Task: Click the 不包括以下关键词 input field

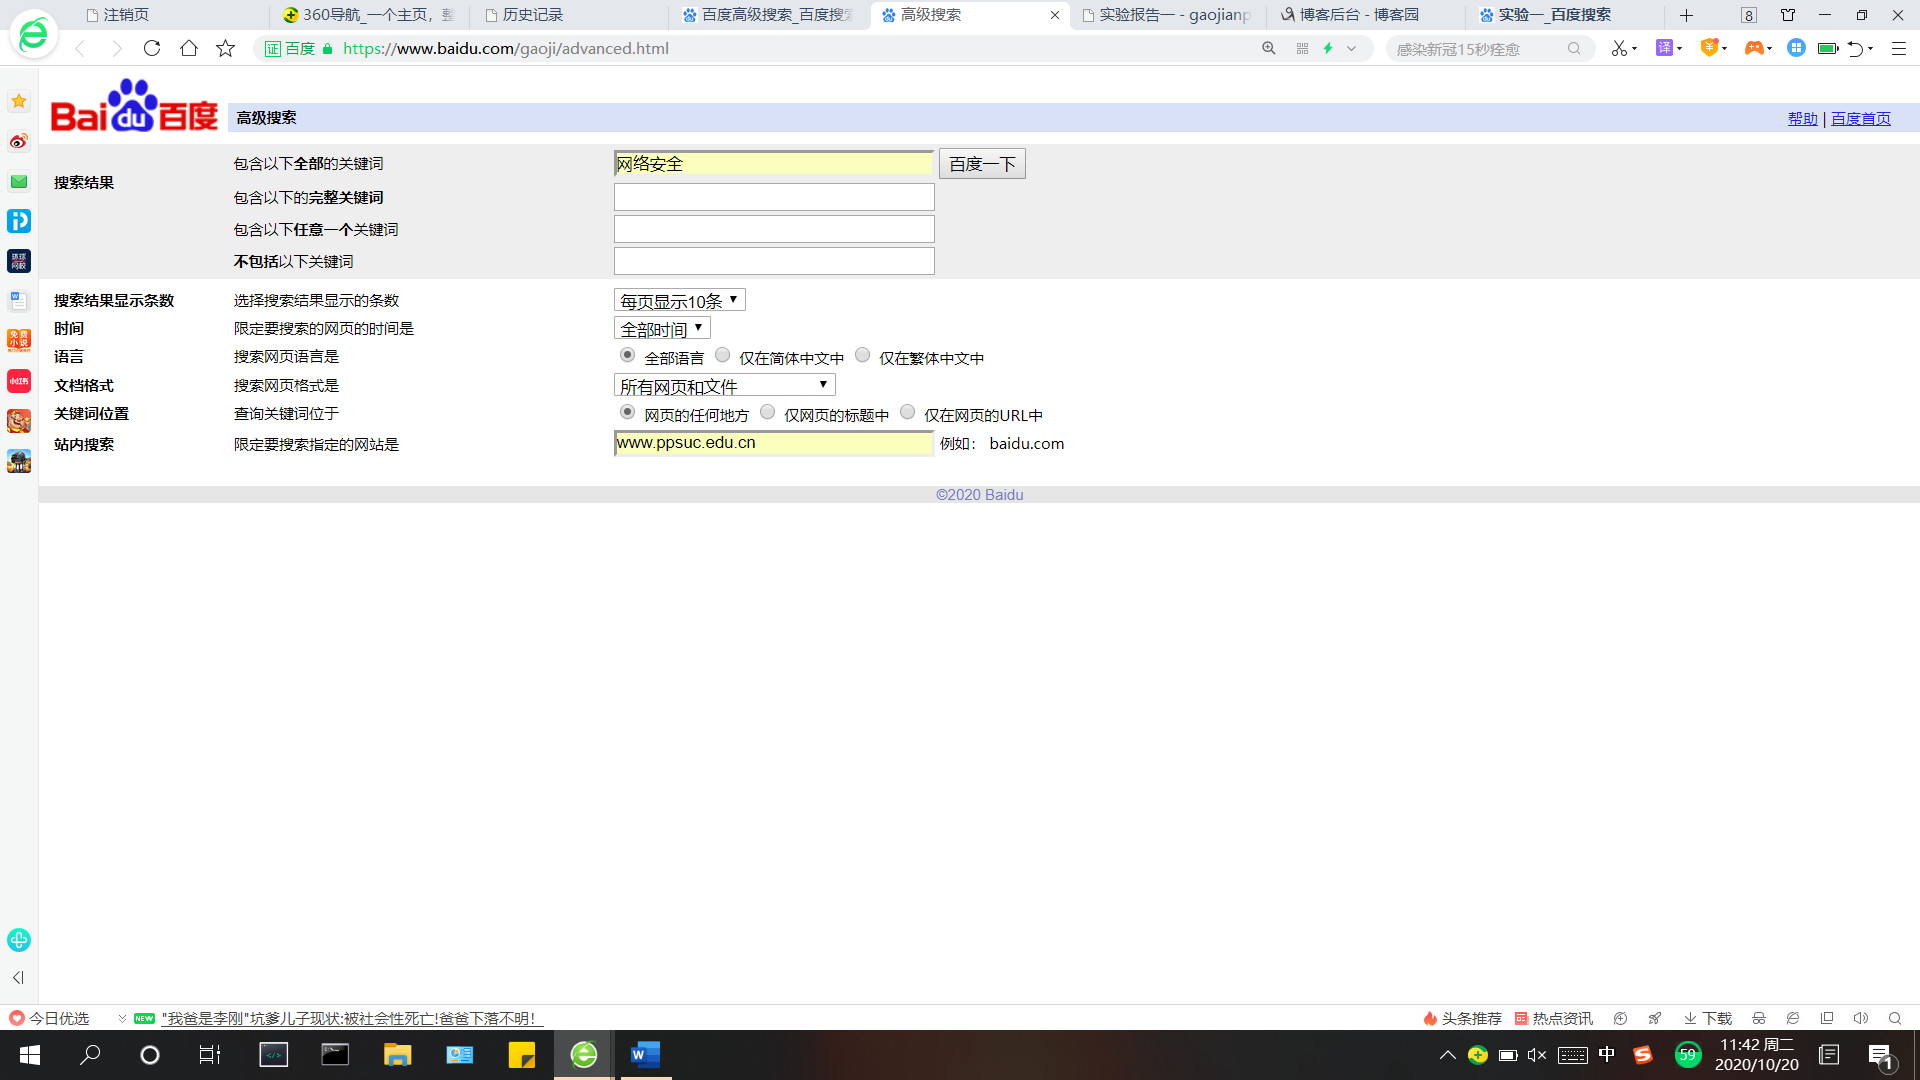Action: (773, 261)
